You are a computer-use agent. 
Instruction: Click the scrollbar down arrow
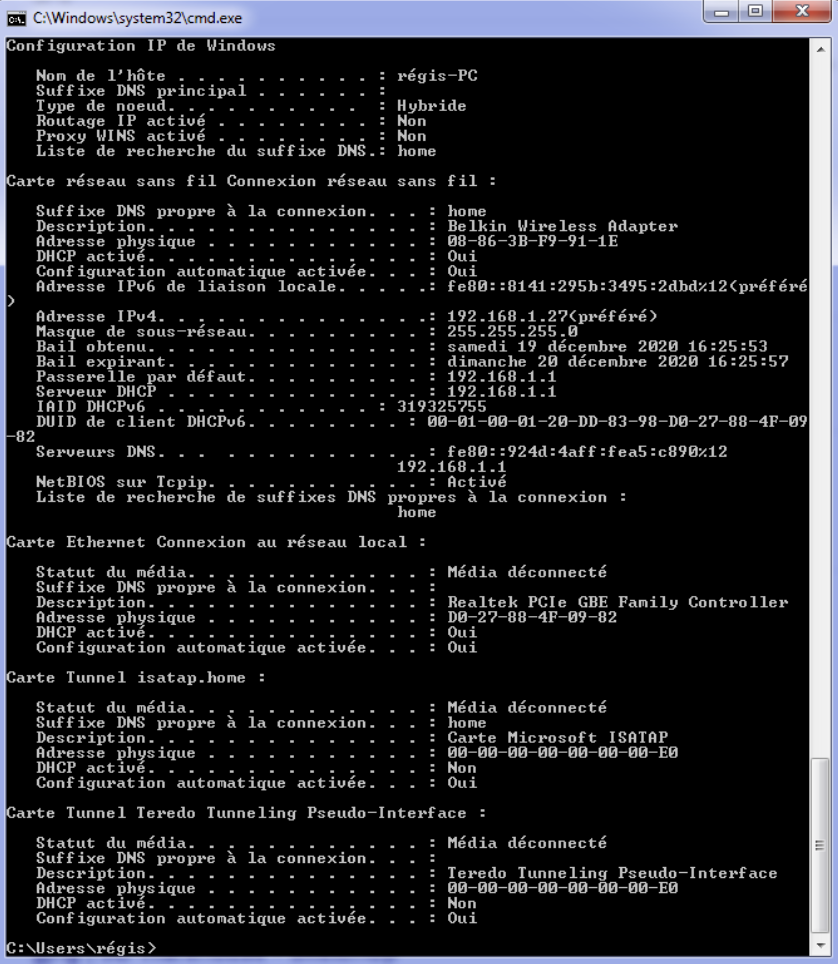(820, 946)
